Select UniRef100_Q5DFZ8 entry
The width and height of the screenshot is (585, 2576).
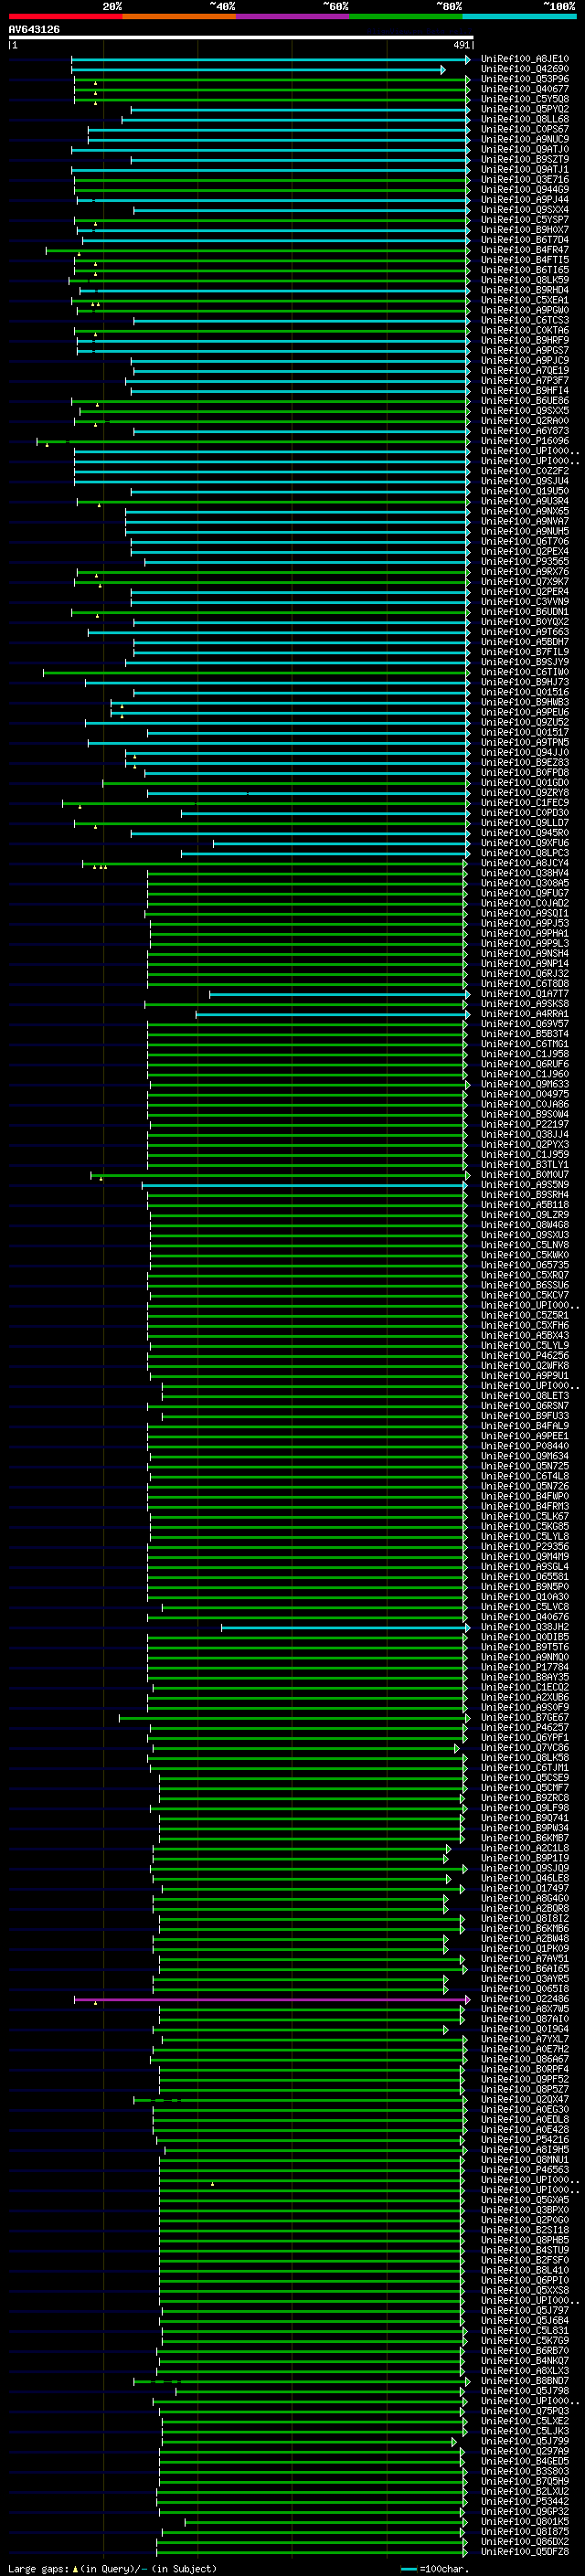[x=525, y=2553]
